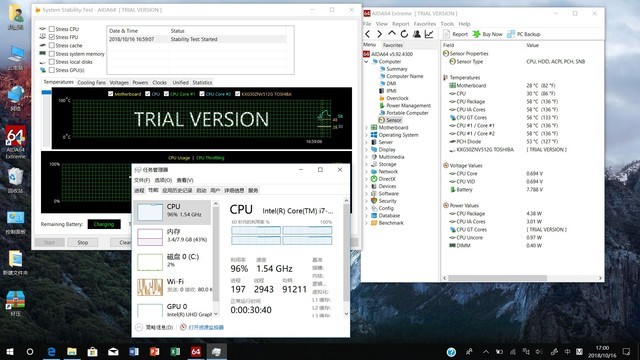Screen dimensions: 640x360
Task: Click Cortana circle on taskbar
Action: point(30,351)
